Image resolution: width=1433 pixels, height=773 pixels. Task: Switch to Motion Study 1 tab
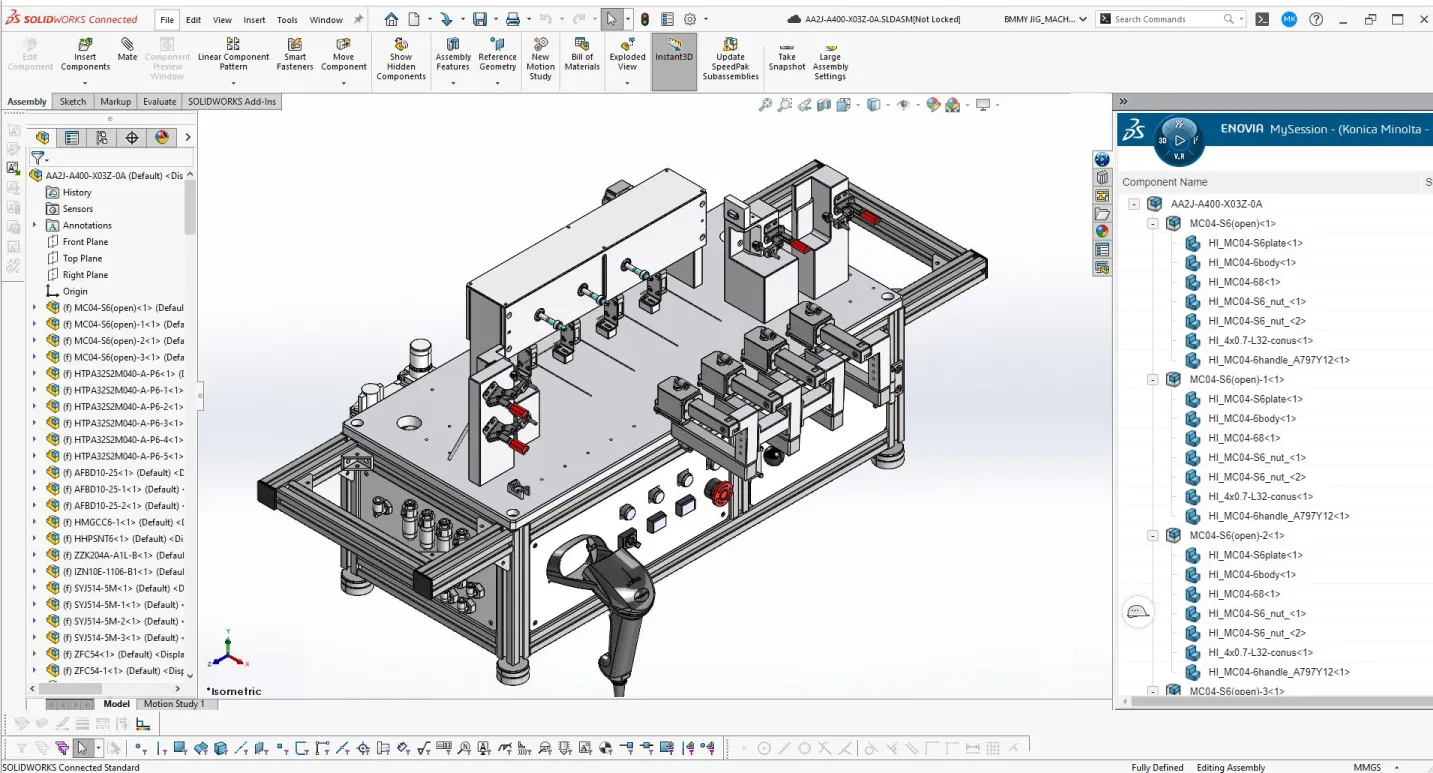[x=174, y=704]
